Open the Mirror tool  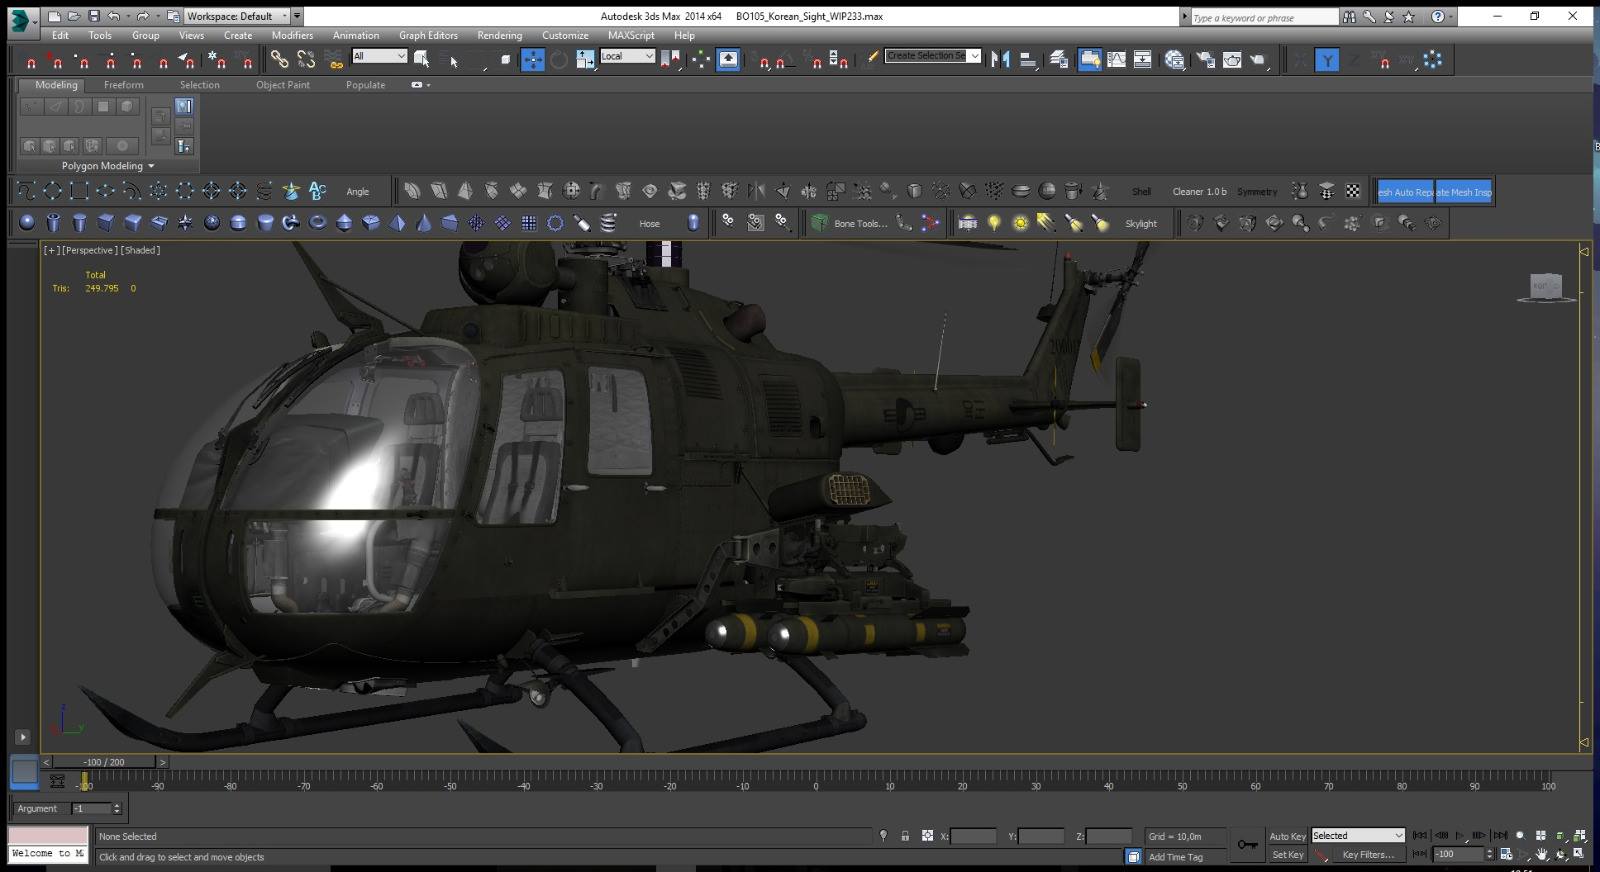1001,60
